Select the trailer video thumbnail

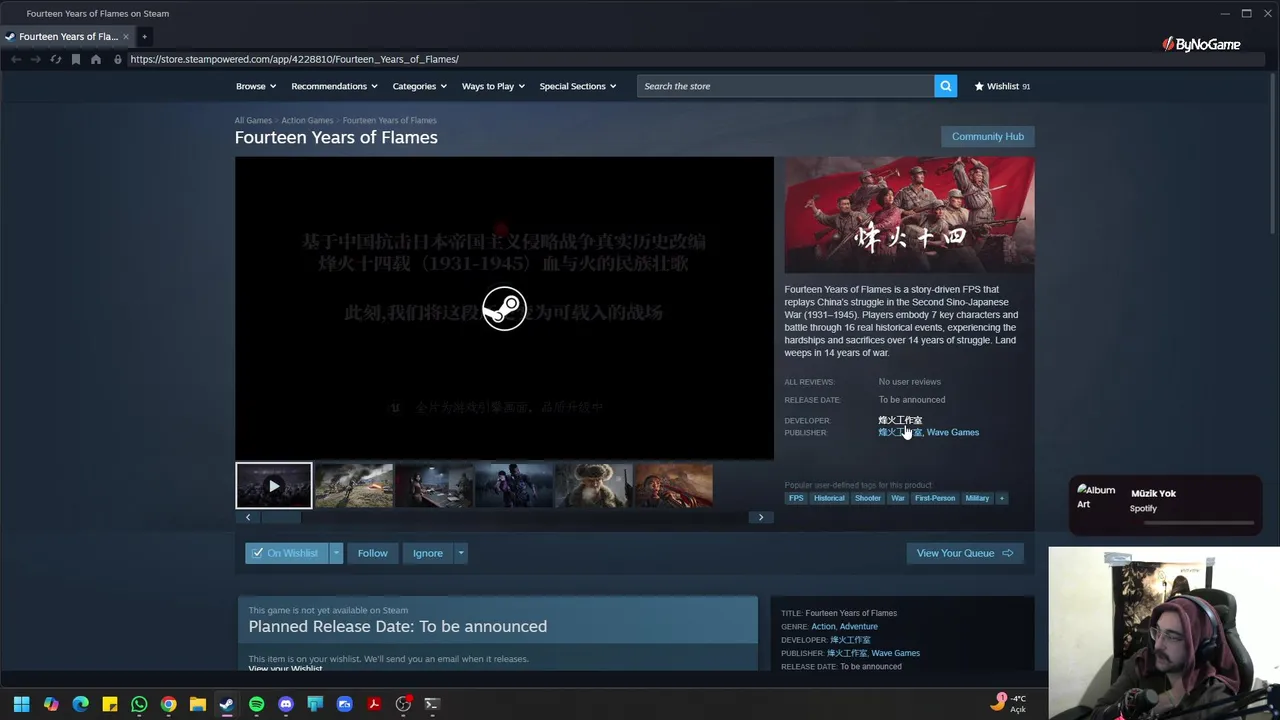tap(274, 486)
